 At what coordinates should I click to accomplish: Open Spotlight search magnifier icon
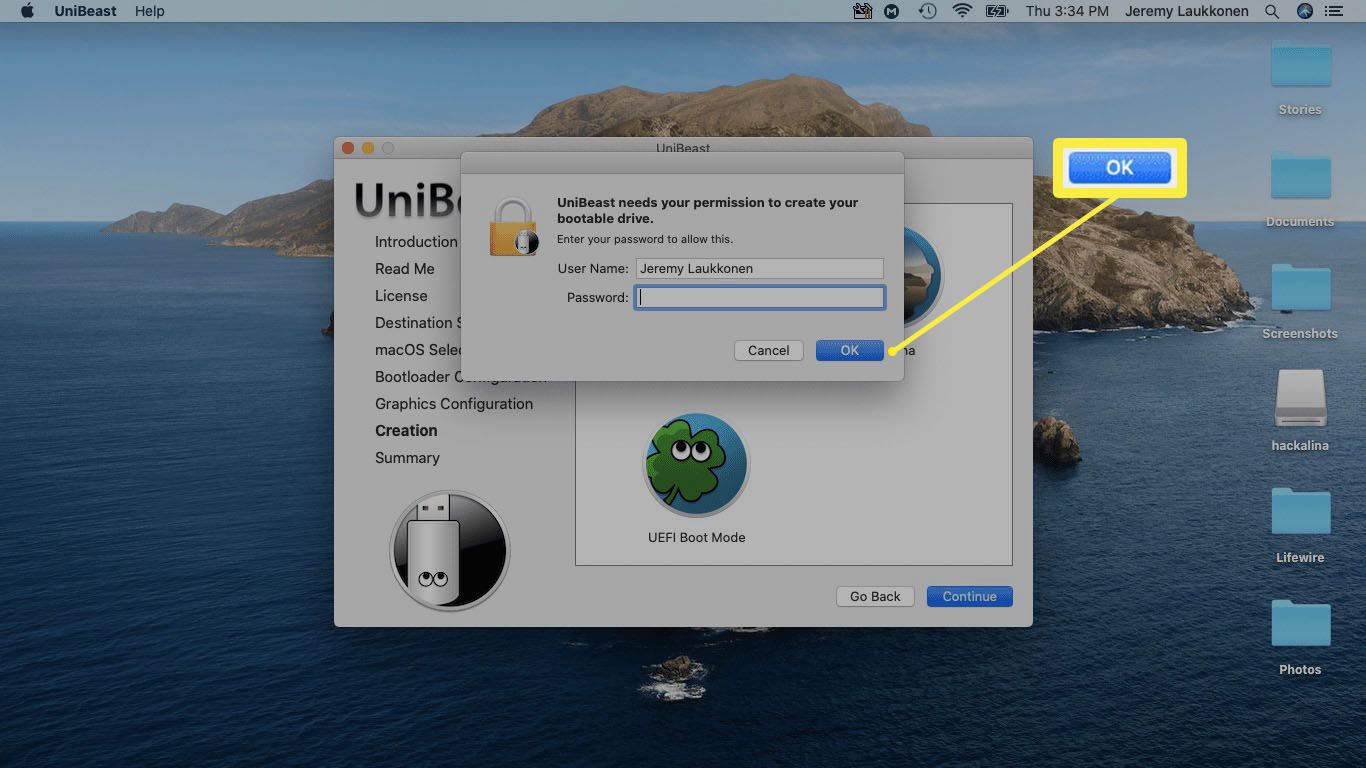click(x=1272, y=11)
